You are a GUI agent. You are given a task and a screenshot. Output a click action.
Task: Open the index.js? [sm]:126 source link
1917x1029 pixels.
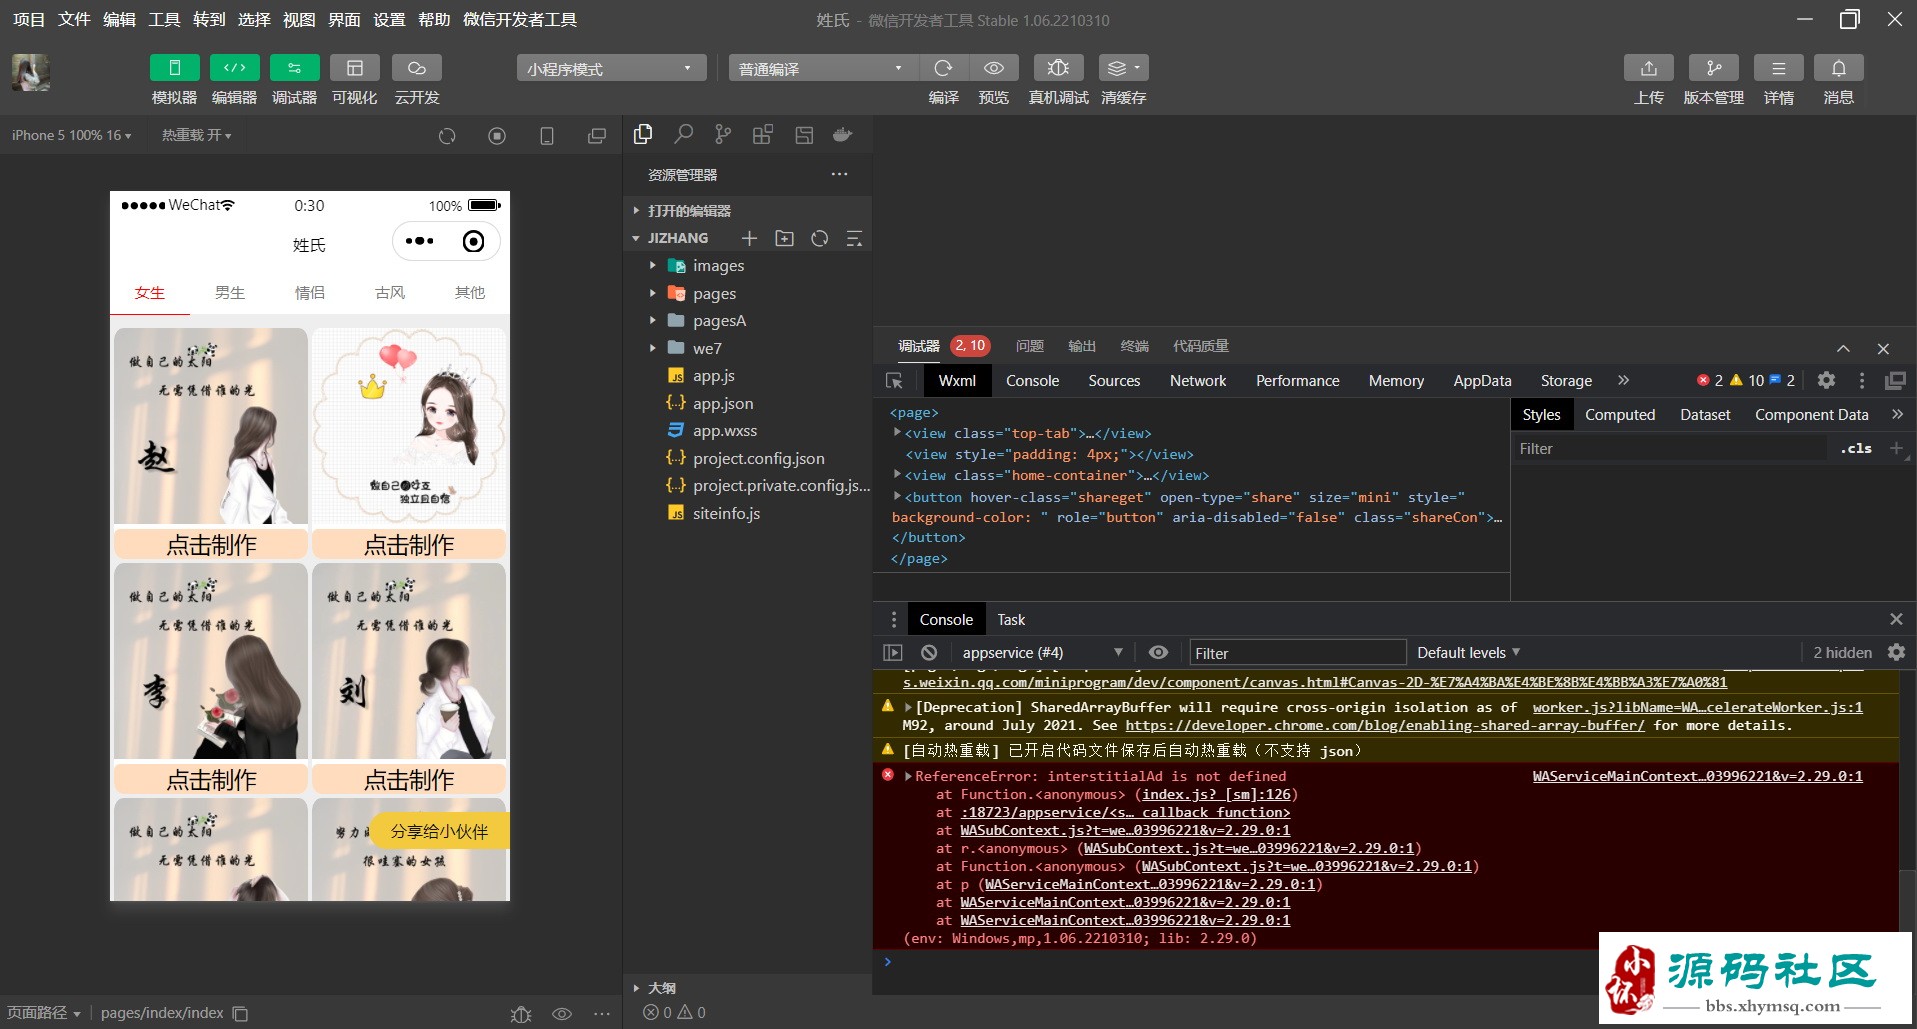1217,795
